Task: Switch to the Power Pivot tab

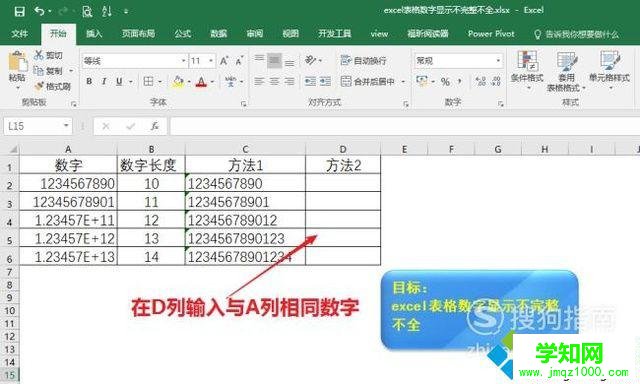Action: (491, 34)
